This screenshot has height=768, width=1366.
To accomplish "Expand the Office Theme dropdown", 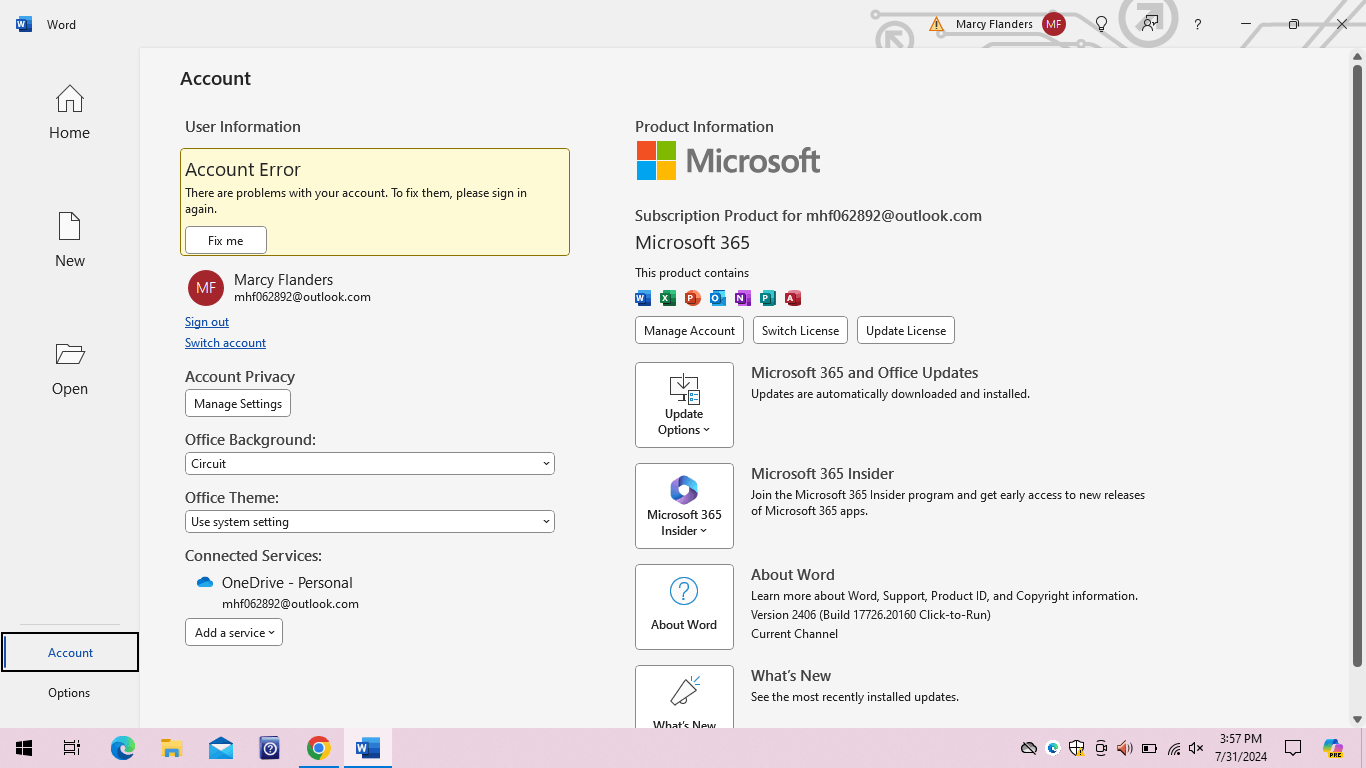I will click(370, 522).
